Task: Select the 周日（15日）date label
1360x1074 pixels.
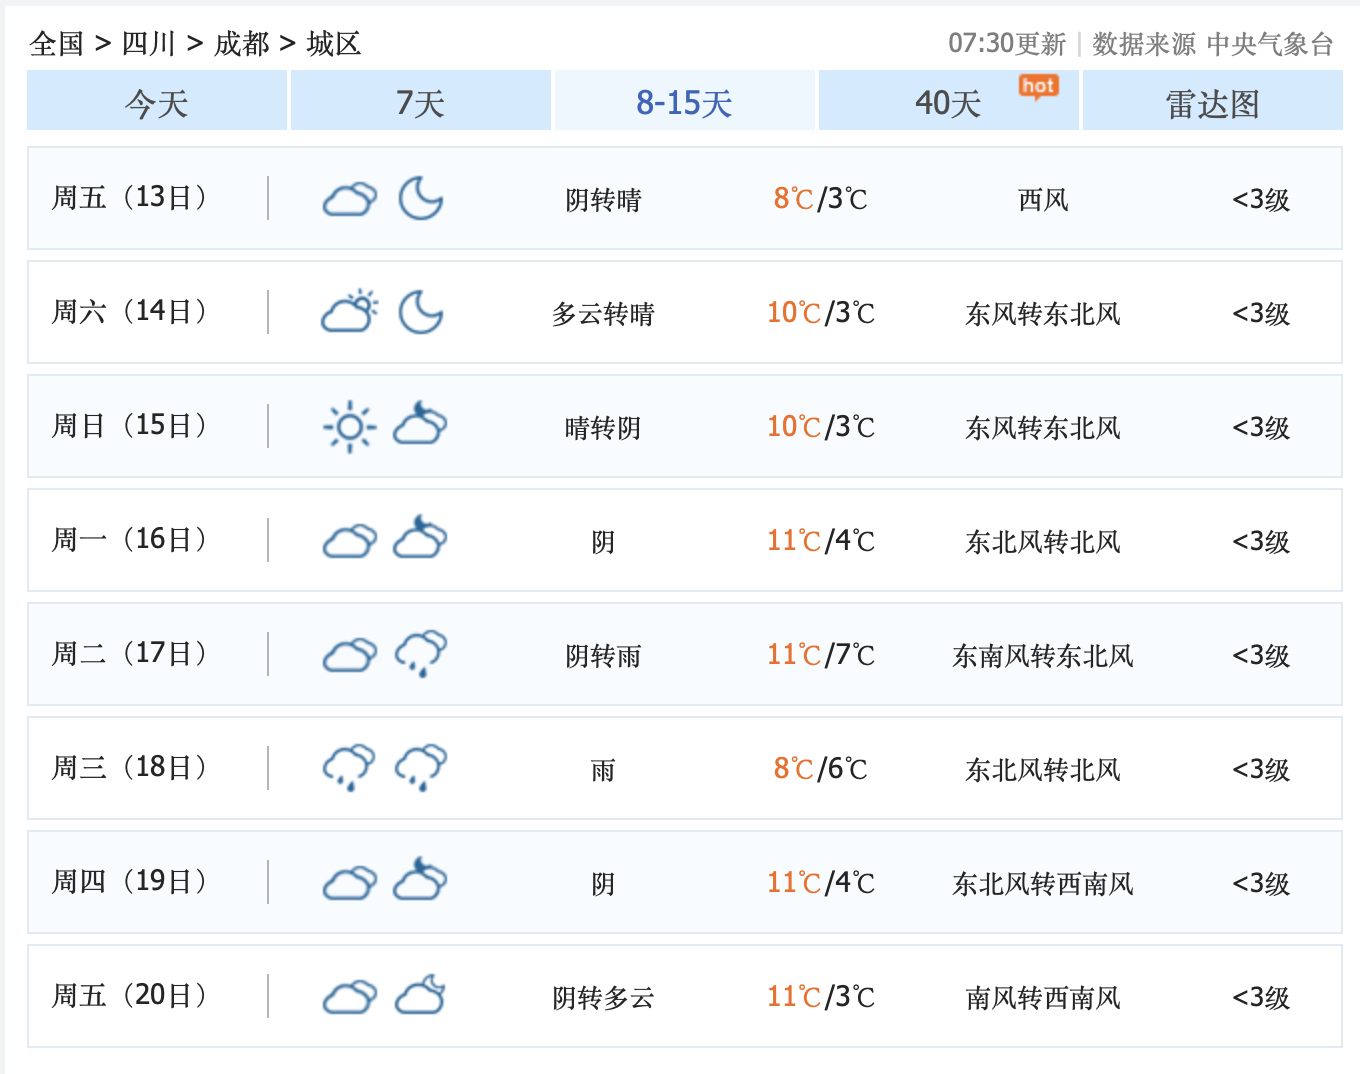Action: [131, 426]
